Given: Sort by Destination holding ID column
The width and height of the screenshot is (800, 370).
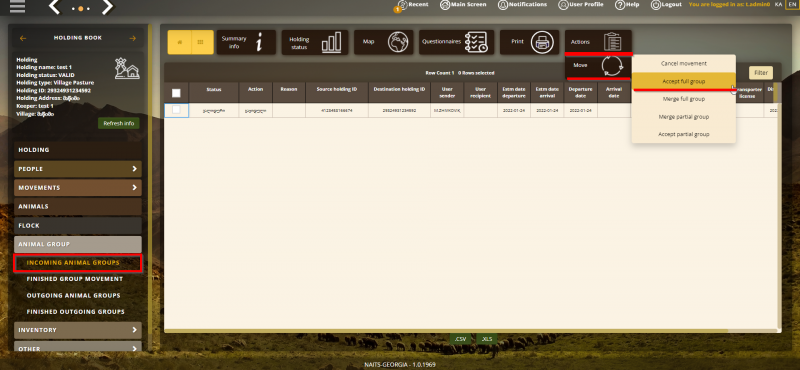Looking at the screenshot, I should [399, 92].
